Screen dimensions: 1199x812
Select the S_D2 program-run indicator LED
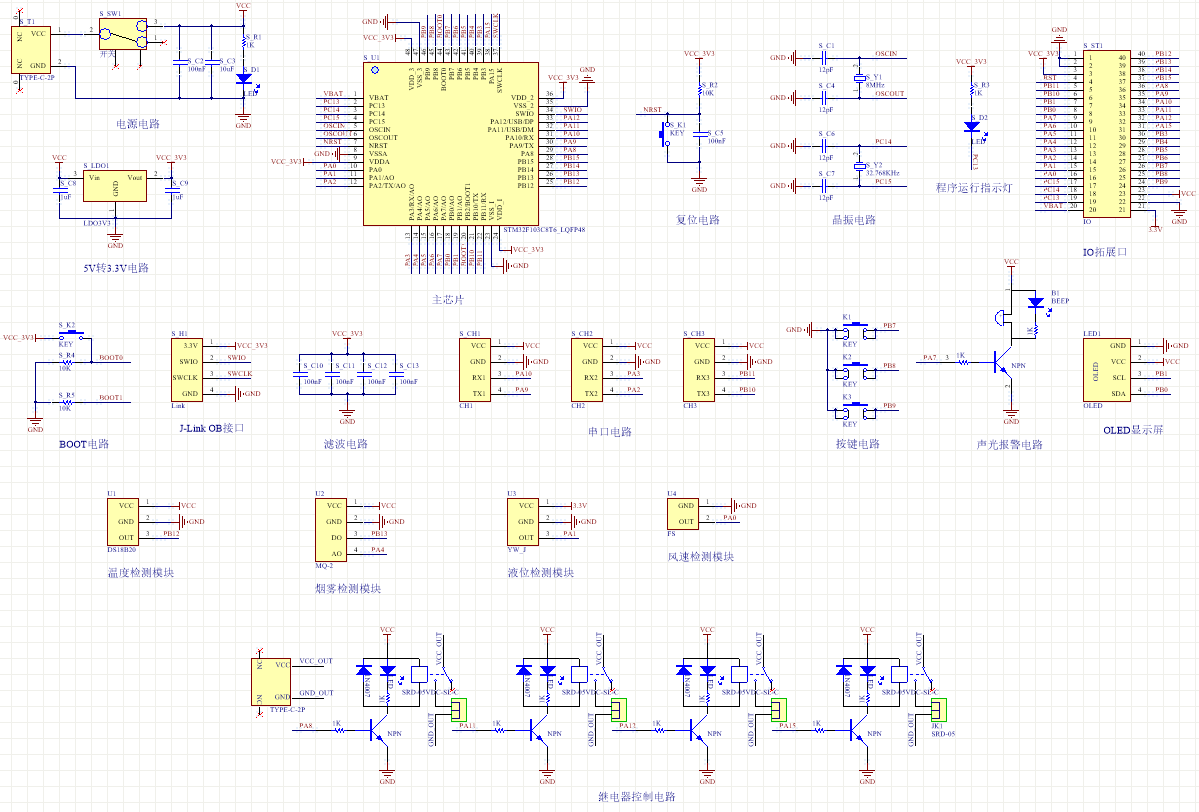(x=973, y=127)
